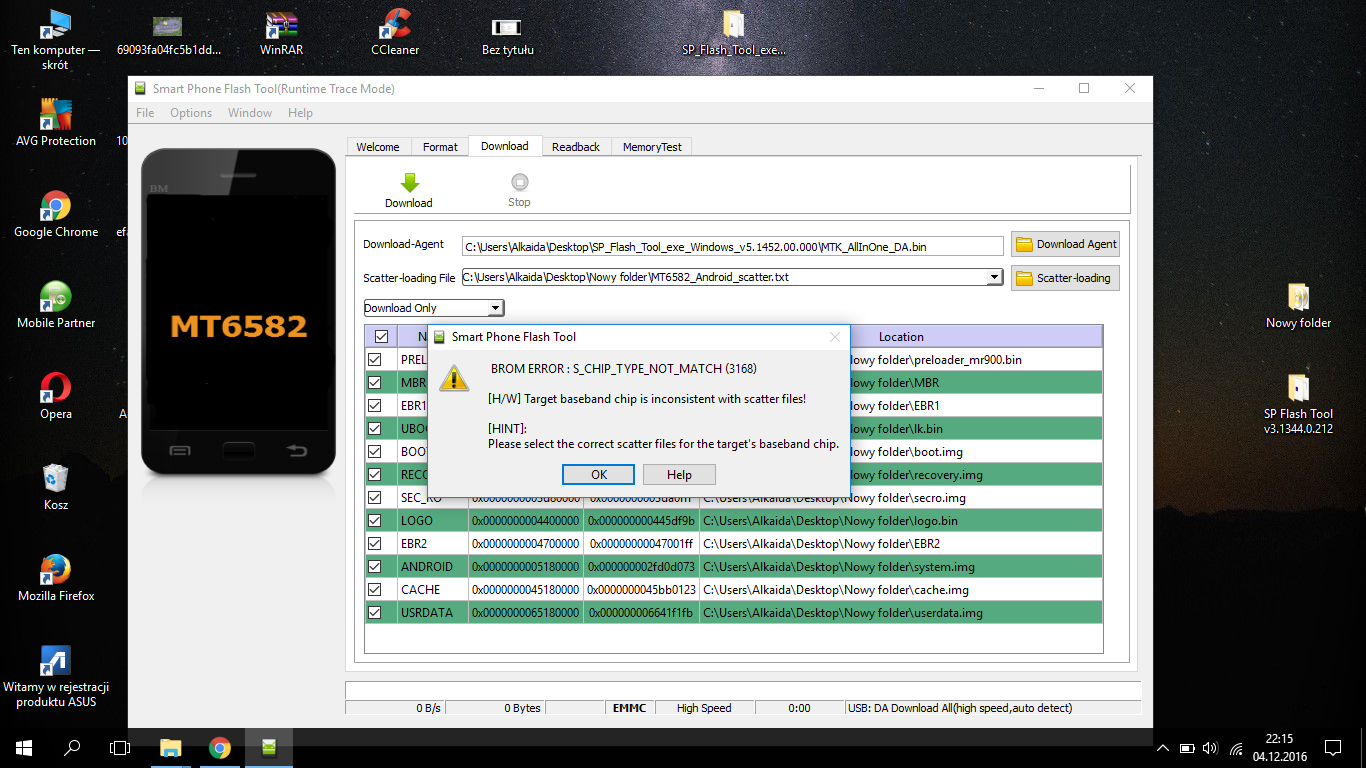
Task: Select Google Chrome desktop shortcut
Action: (x=56, y=215)
